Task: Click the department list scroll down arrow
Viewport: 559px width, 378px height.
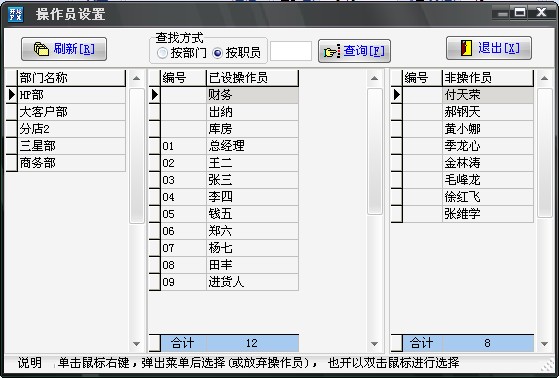Action: click(137, 344)
